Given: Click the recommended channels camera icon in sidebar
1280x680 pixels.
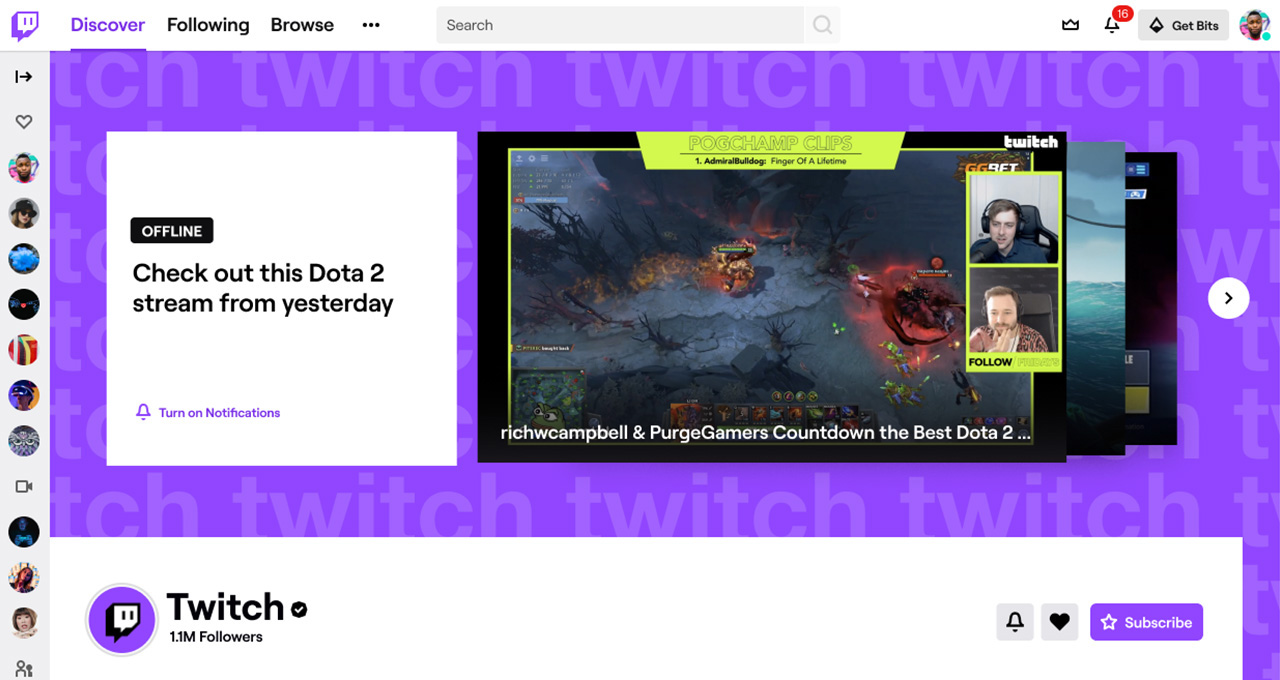Looking at the screenshot, I should click(x=24, y=486).
